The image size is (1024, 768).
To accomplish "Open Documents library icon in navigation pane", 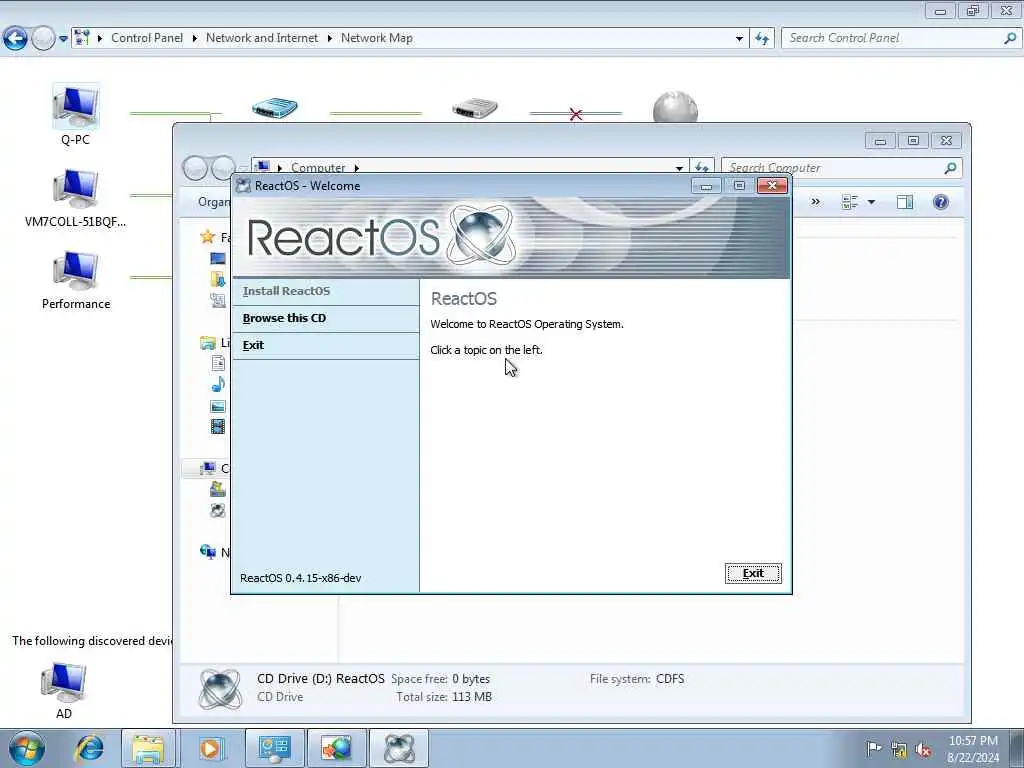I will [x=218, y=363].
